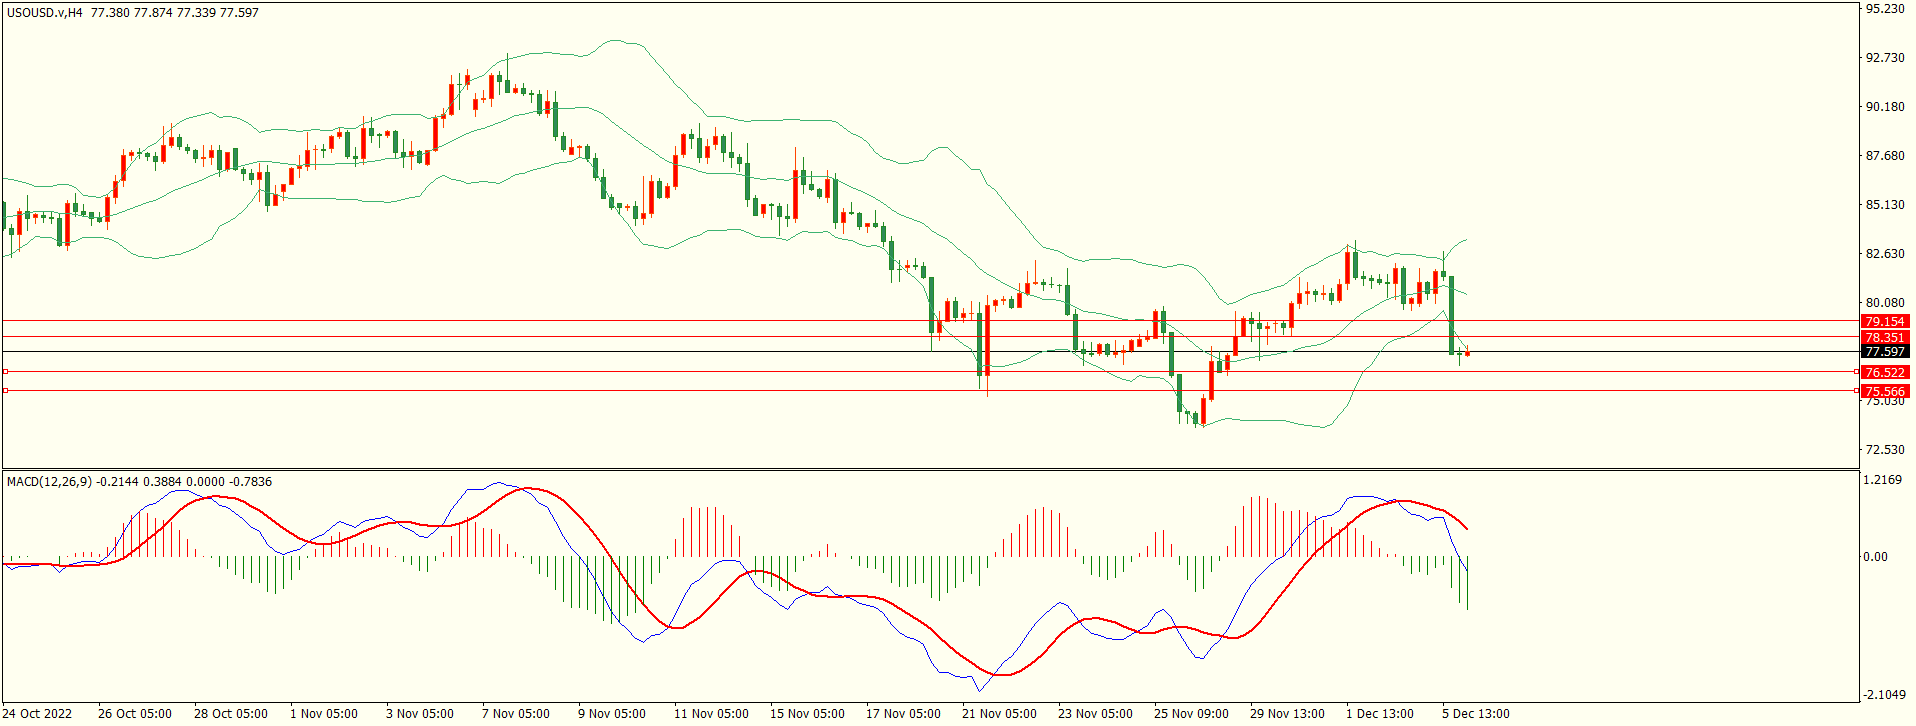Click the black 77.597 current price label

tap(1884, 351)
